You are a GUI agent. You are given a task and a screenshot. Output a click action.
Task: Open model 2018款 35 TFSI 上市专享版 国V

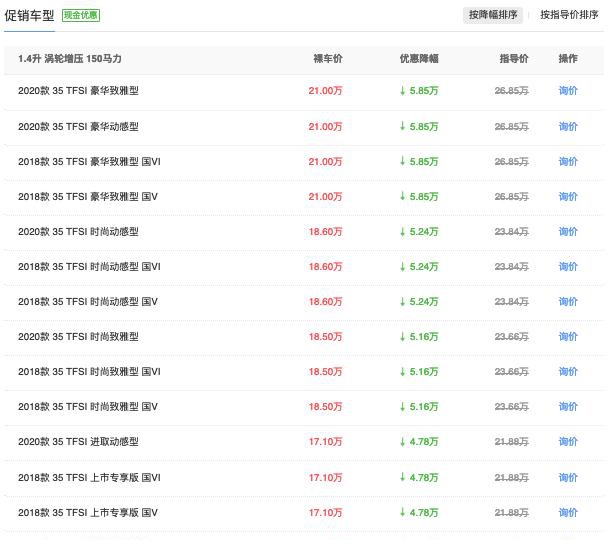coord(88,512)
